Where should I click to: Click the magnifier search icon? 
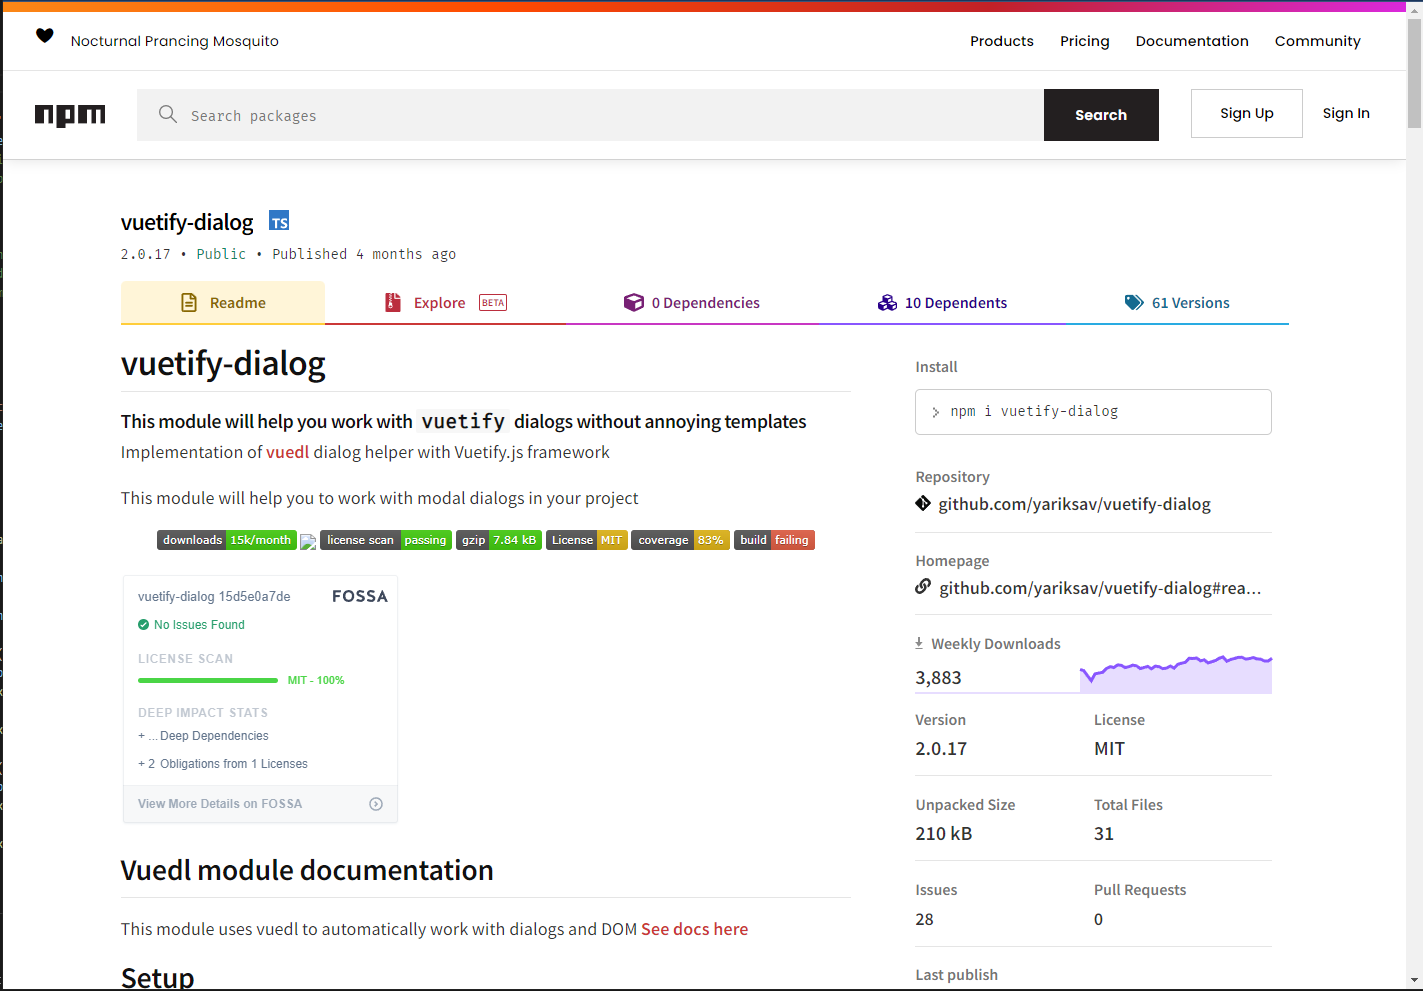(x=168, y=114)
